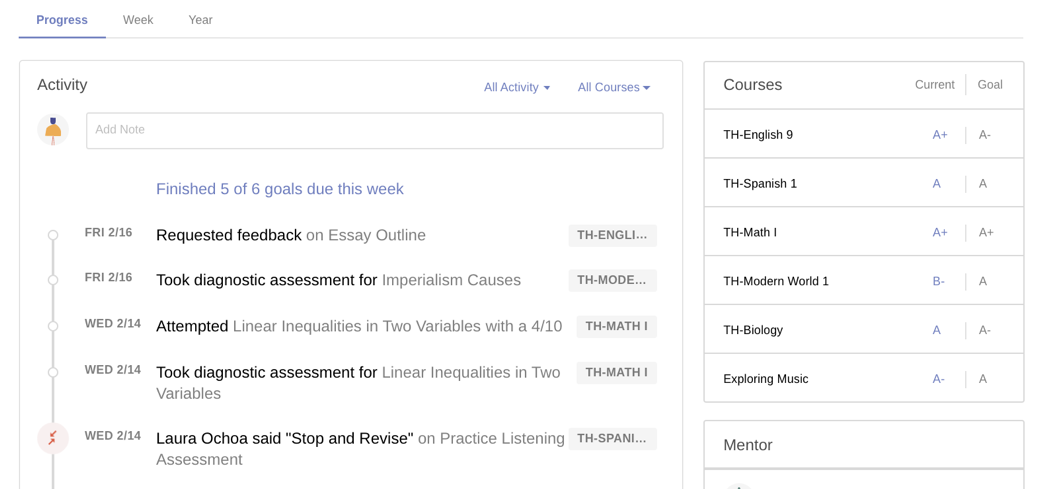The image size is (1037, 489).
Task: Open Finished 5 of 6 goals link
Action: (x=280, y=189)
